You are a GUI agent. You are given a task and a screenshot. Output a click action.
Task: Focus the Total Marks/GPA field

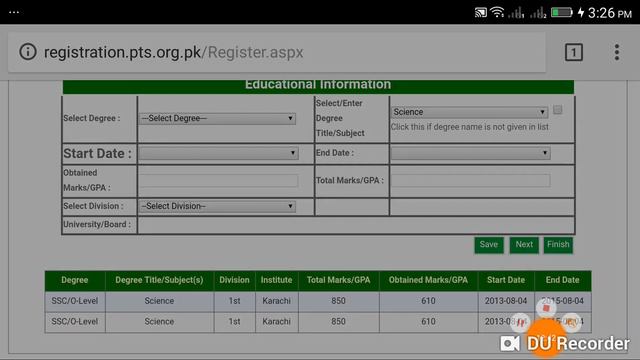pos(471,180)
